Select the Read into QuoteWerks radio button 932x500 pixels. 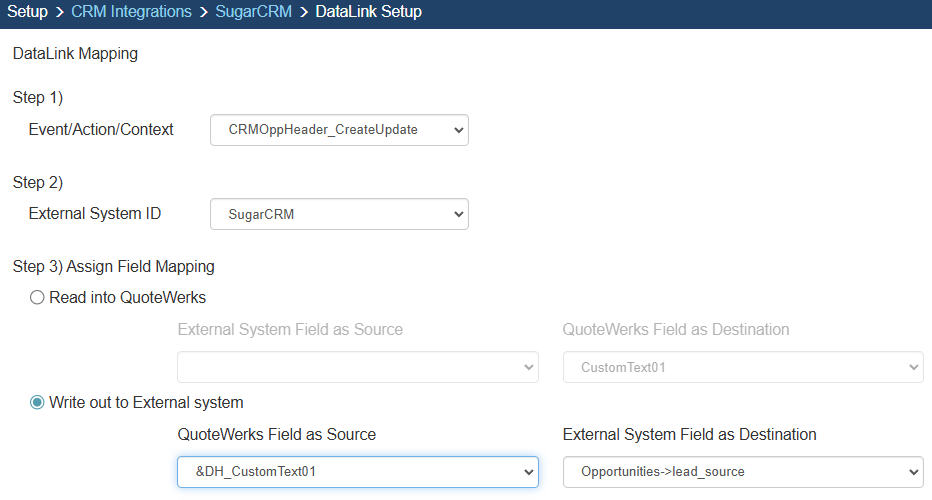pos(38,297)
